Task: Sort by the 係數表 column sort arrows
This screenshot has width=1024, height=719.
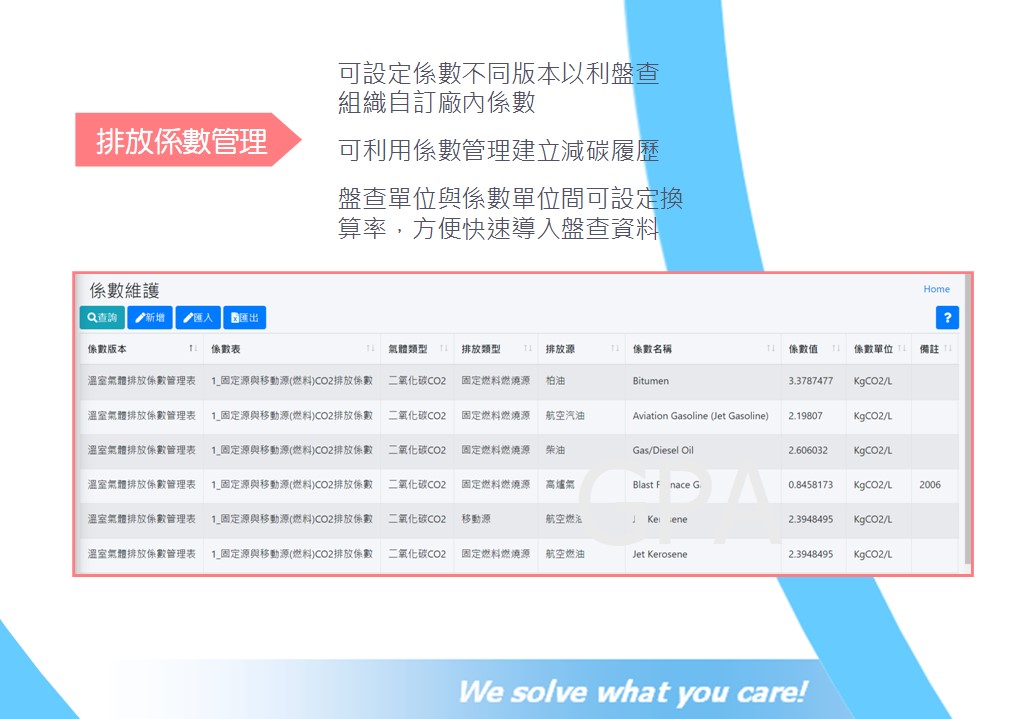Action: click(370, 349)
